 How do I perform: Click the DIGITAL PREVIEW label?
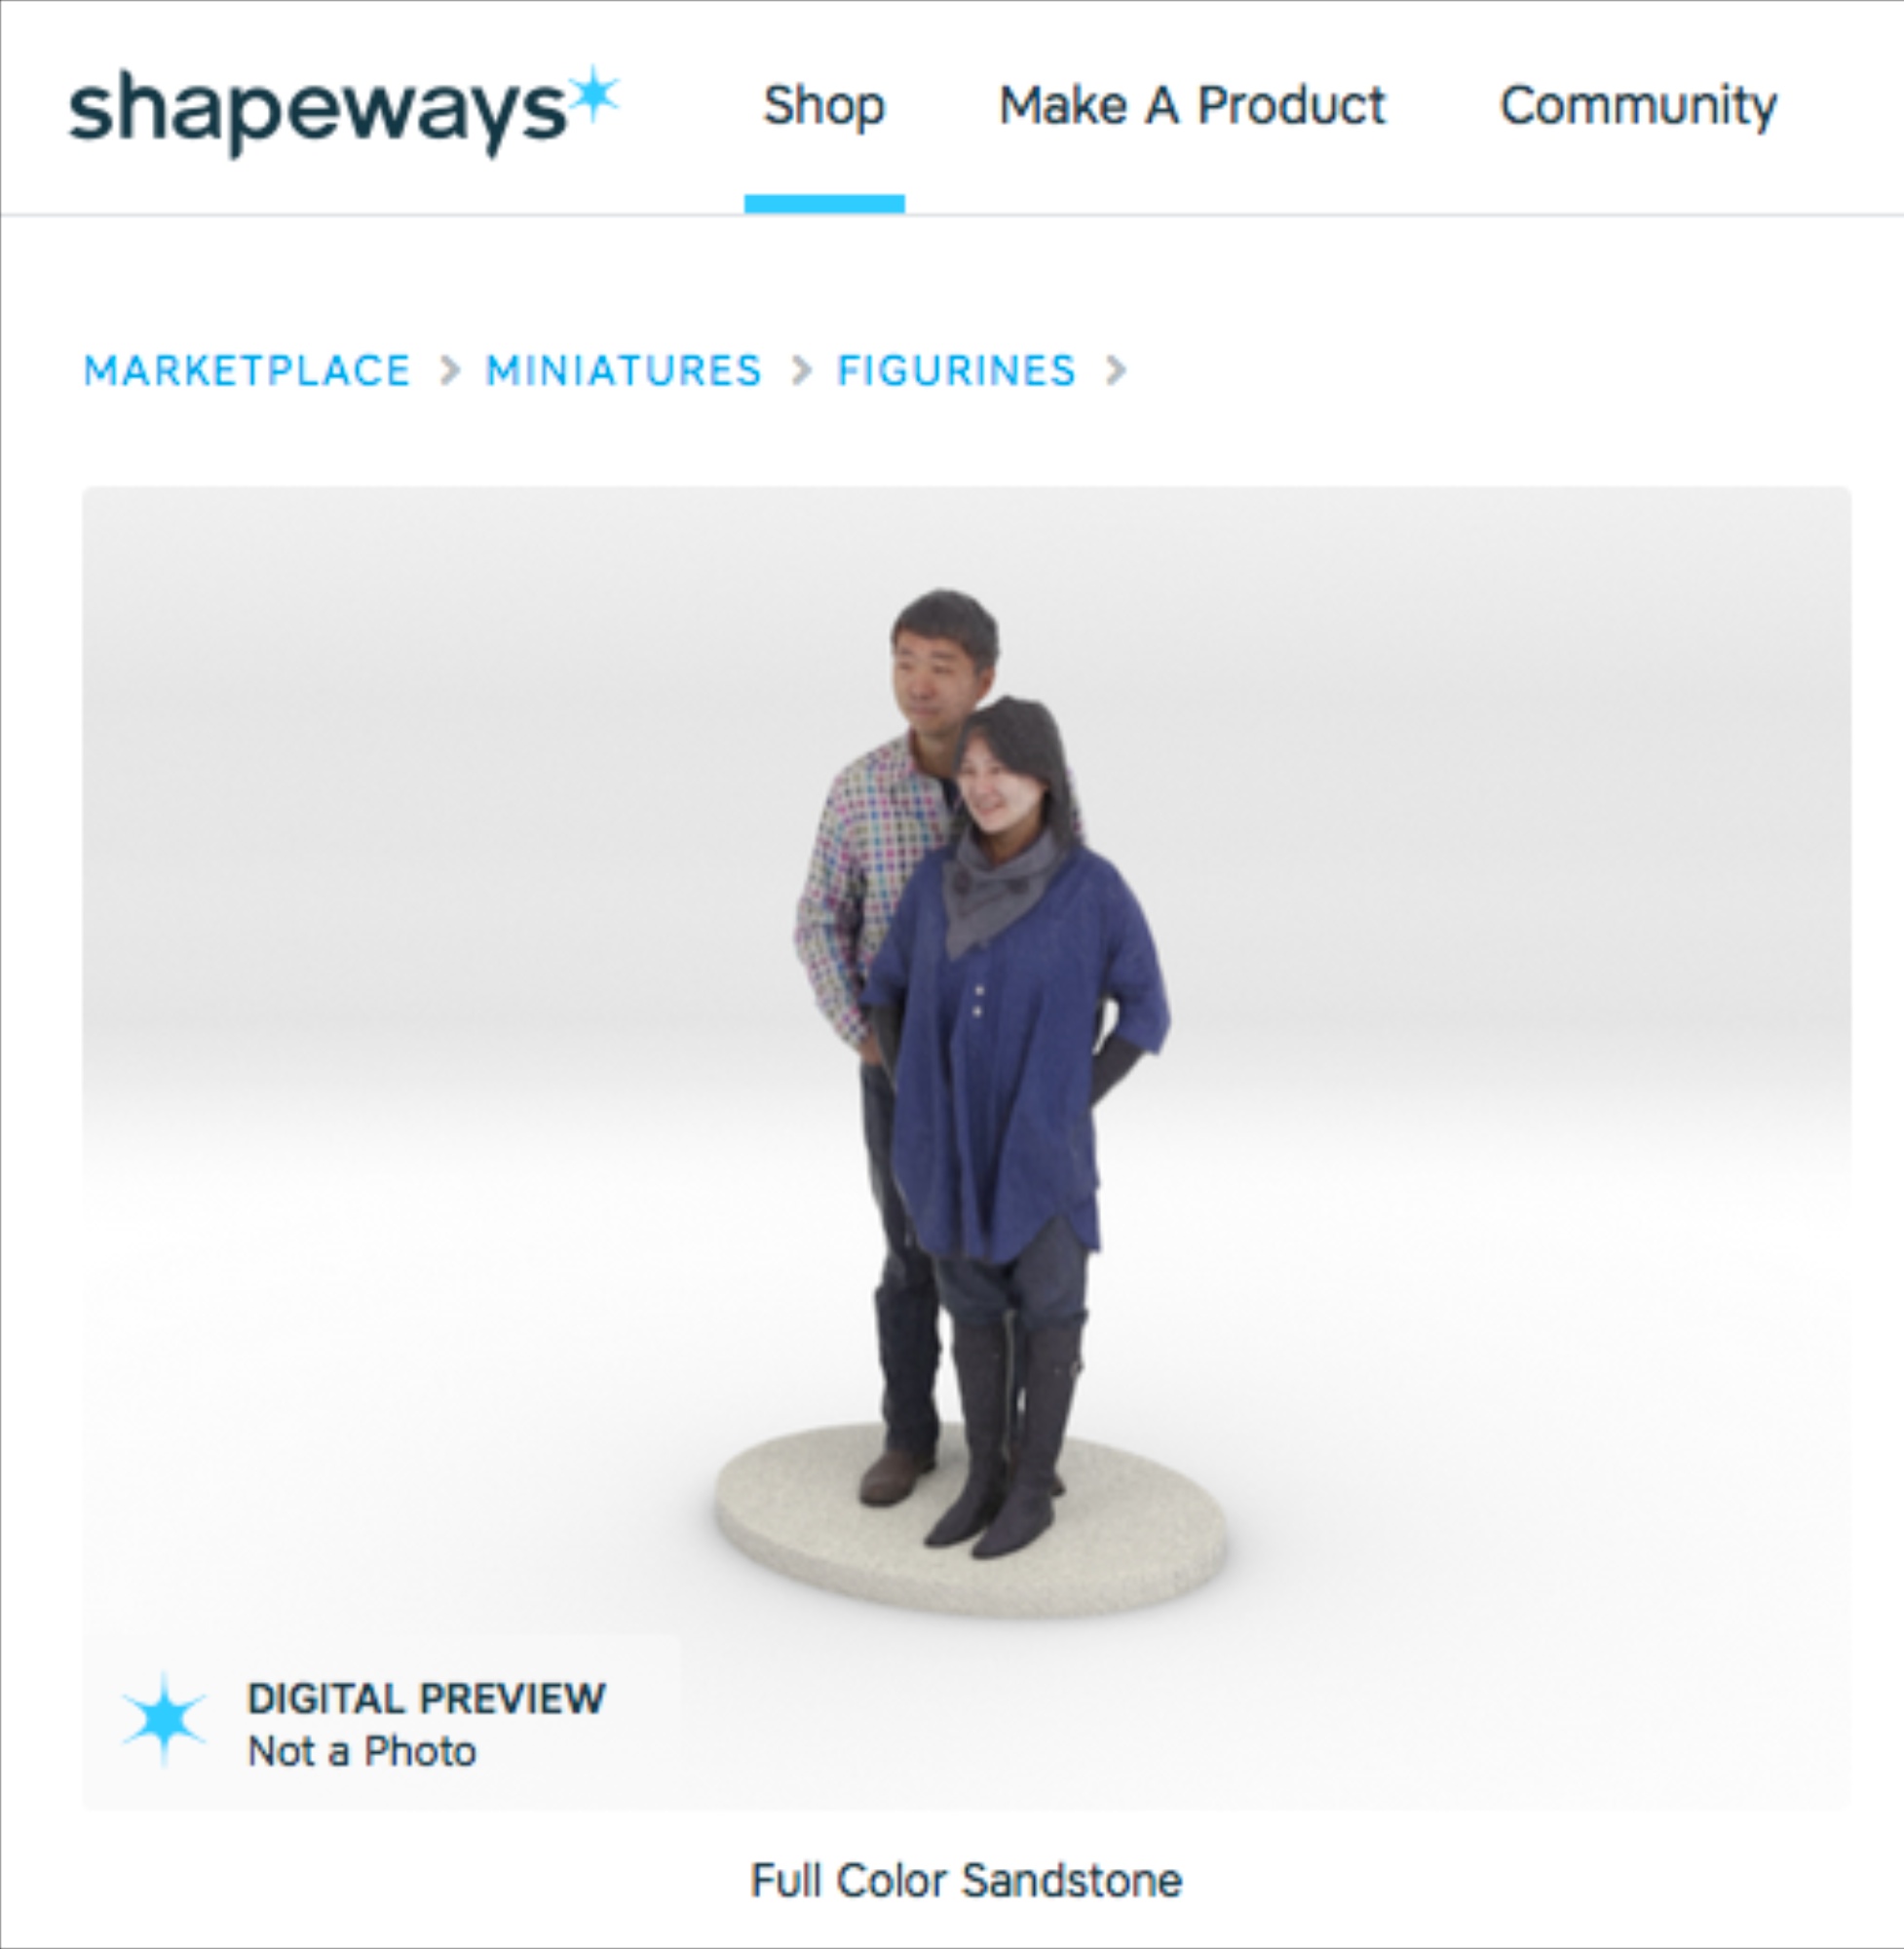[426, 1698]
